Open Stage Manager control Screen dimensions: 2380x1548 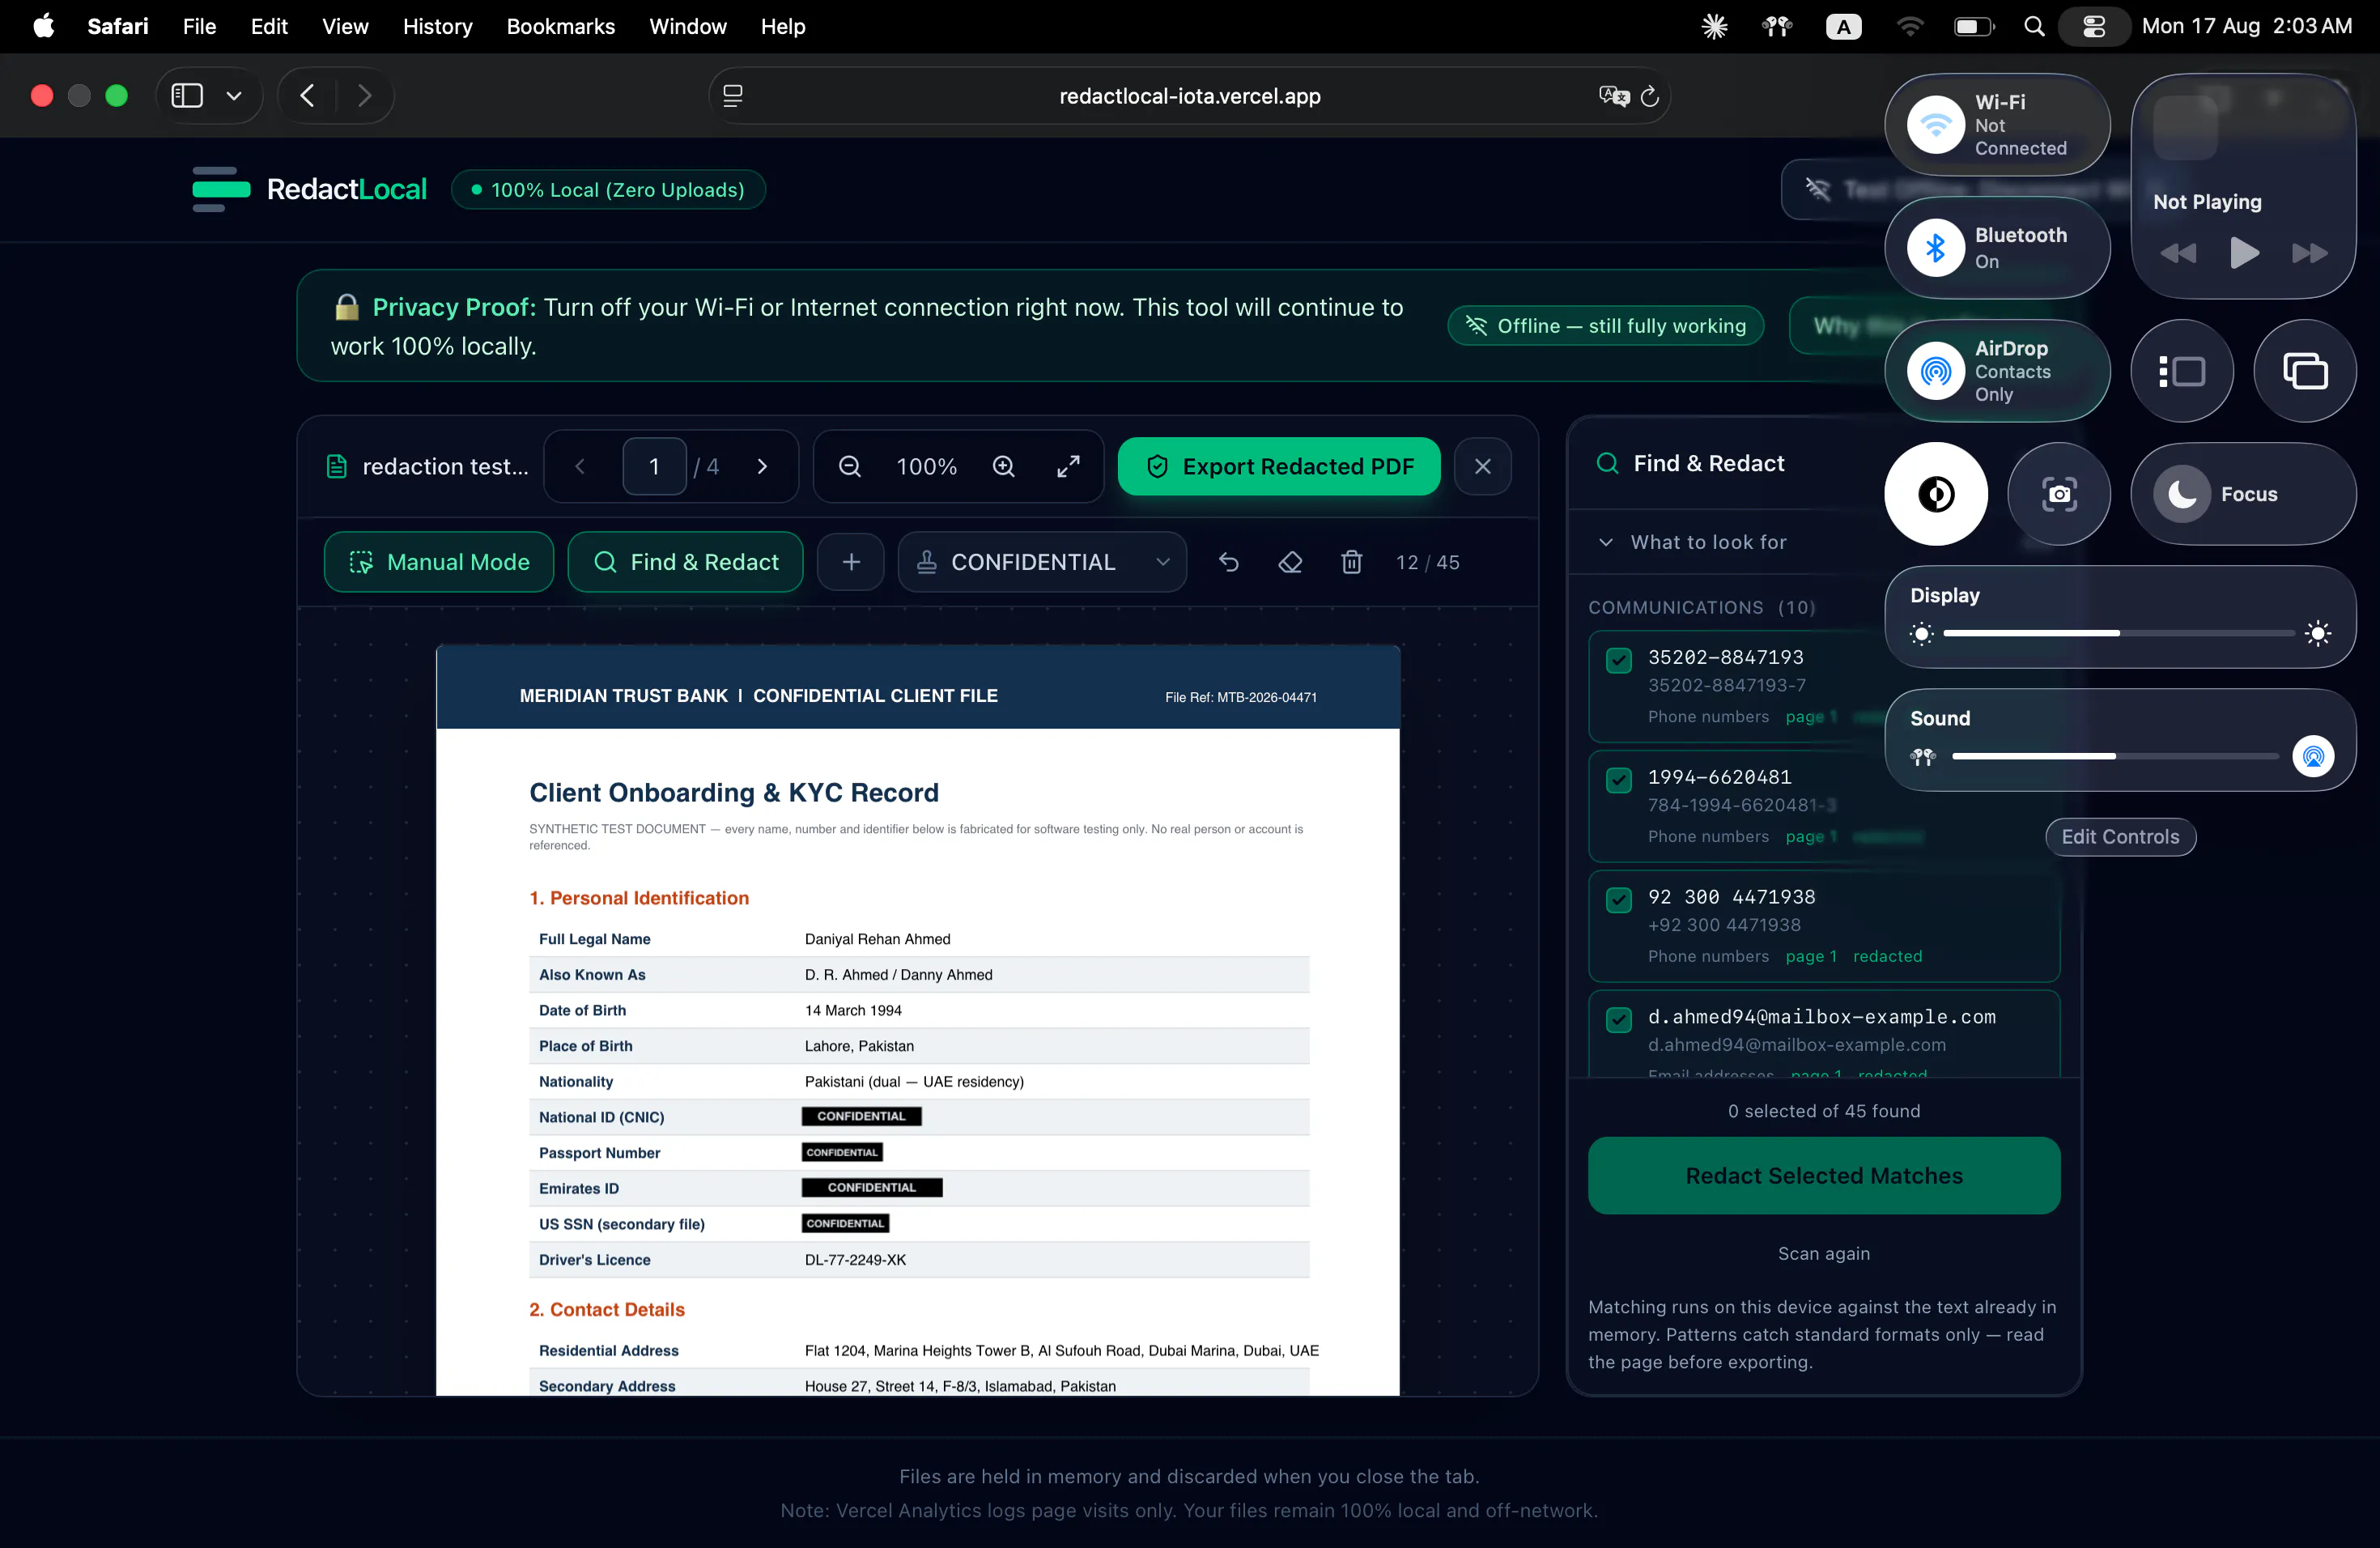coord(2182,371)
